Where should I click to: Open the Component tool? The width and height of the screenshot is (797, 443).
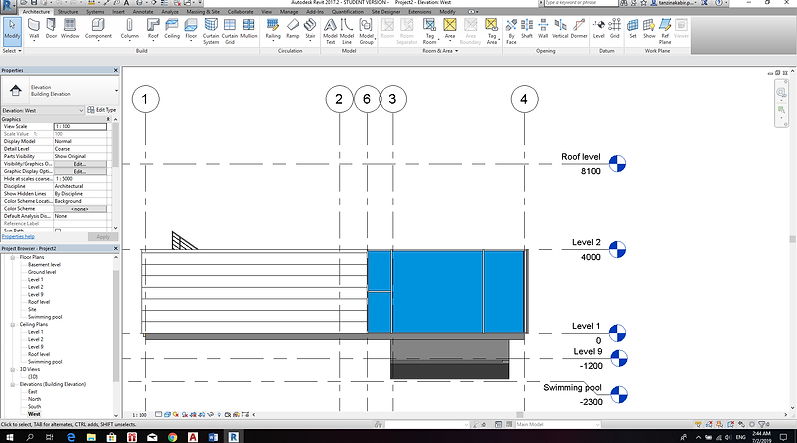(x=98, y=29)
